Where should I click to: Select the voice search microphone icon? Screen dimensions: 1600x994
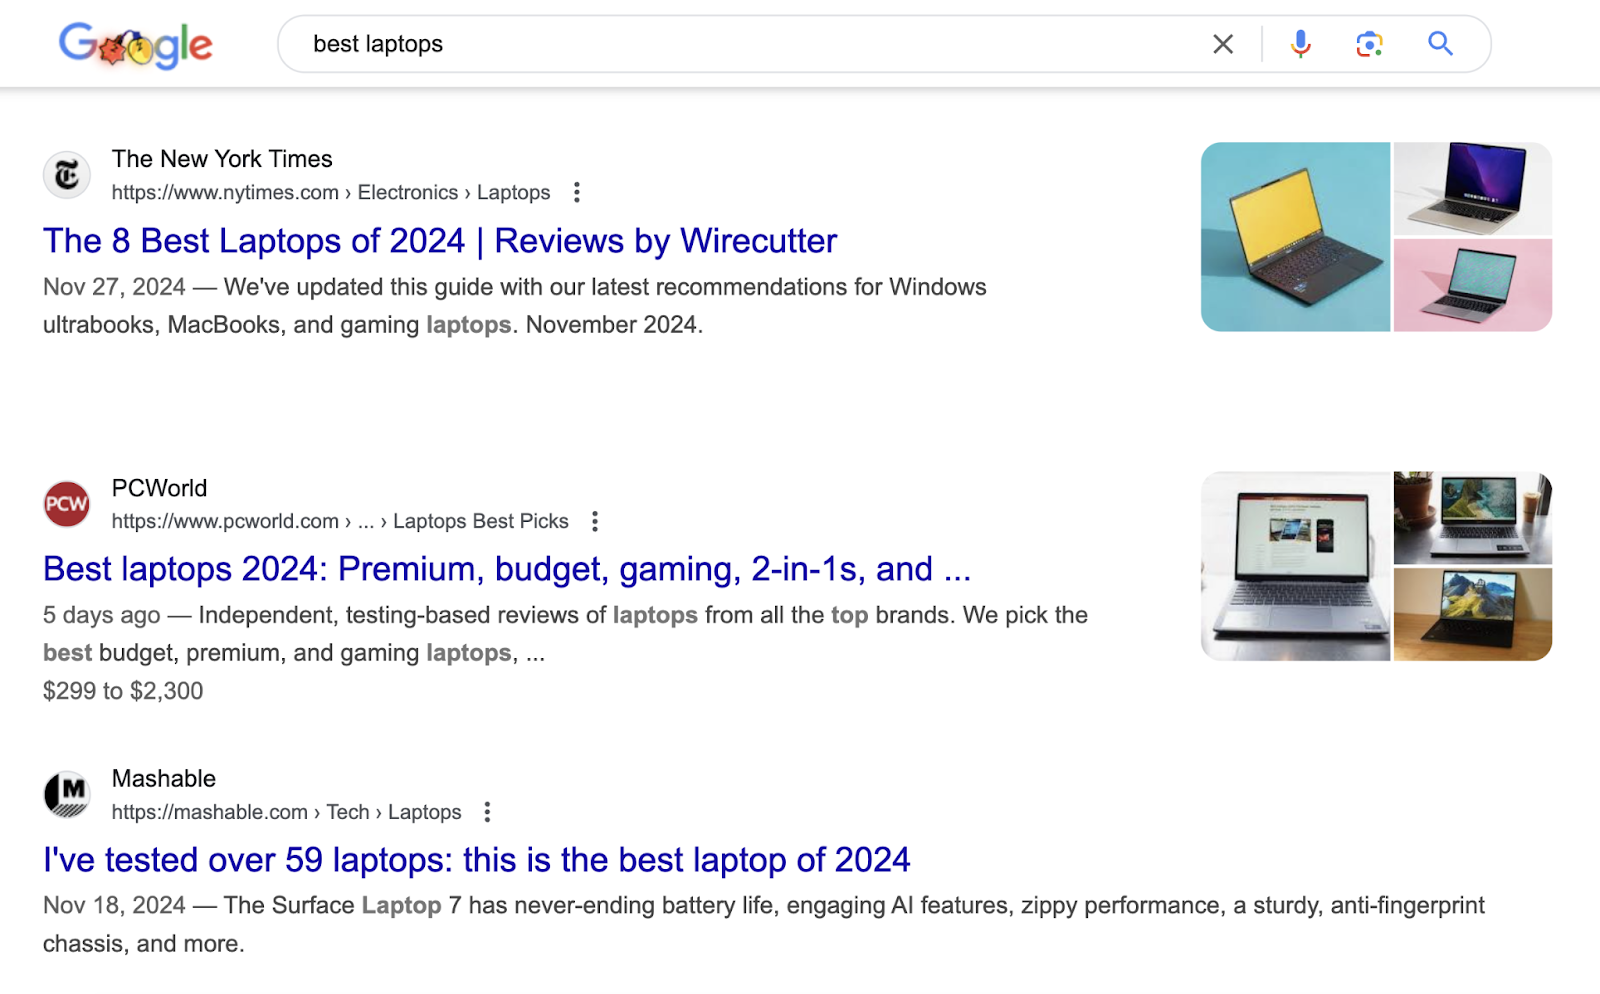(1299, 44)
